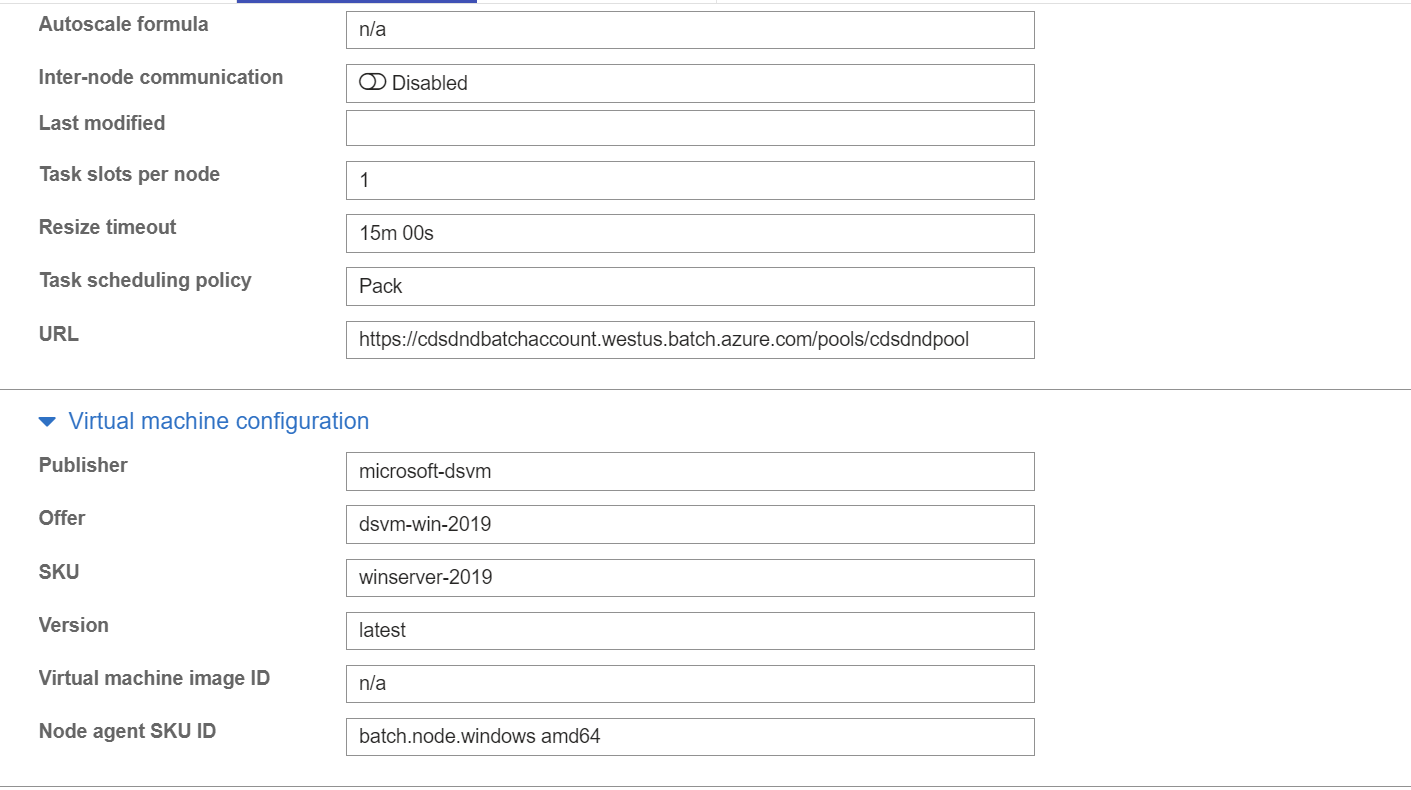
Task: Select the URL label text
Action: click(57, 334)
